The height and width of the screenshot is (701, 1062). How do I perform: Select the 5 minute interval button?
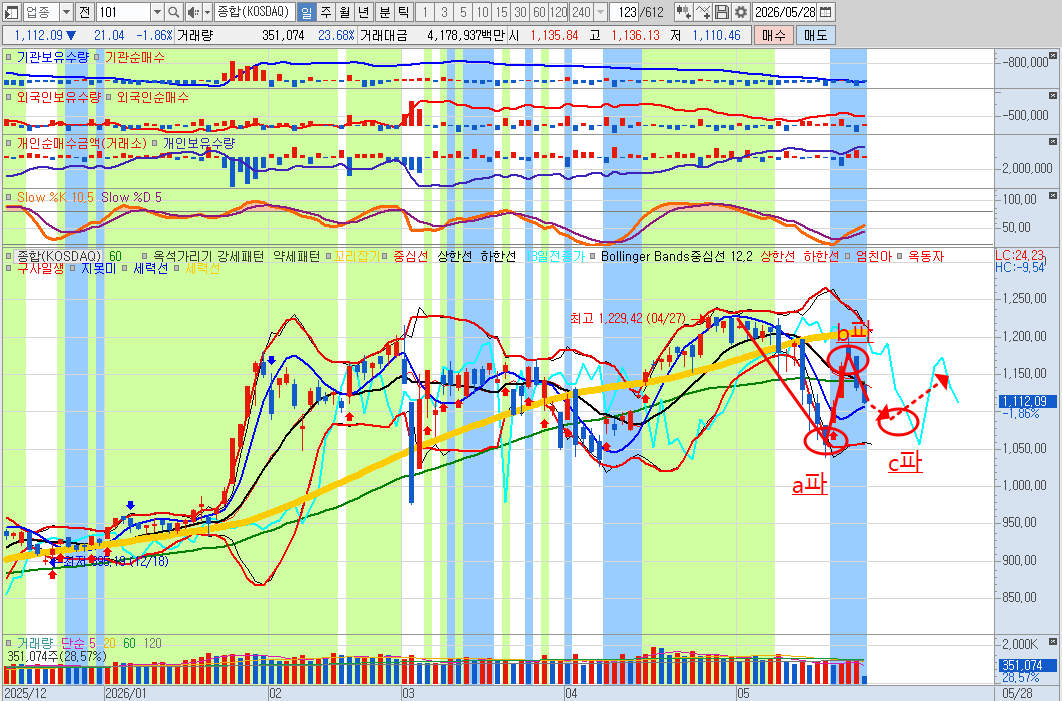pyautogui.click(x=463, y=12)
